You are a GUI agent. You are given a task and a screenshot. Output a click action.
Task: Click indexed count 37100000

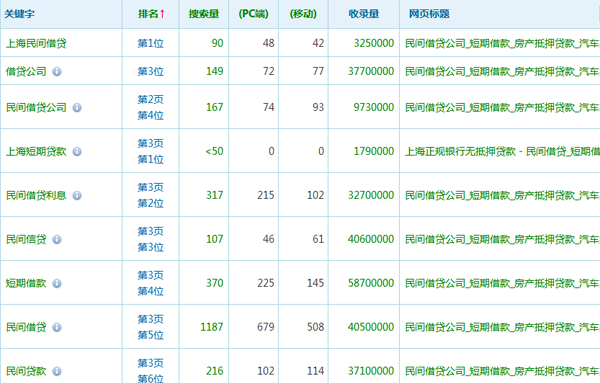point(371,371)
